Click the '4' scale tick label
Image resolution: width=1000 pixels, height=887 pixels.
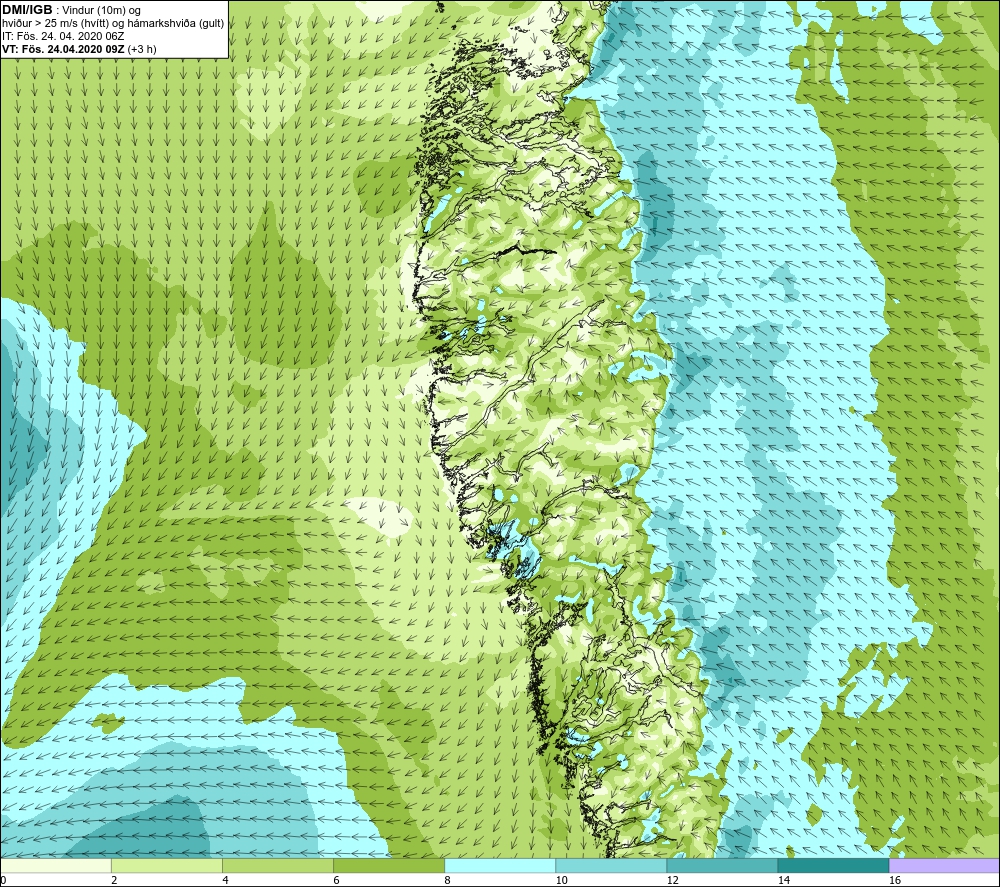(x=225, y=880)
